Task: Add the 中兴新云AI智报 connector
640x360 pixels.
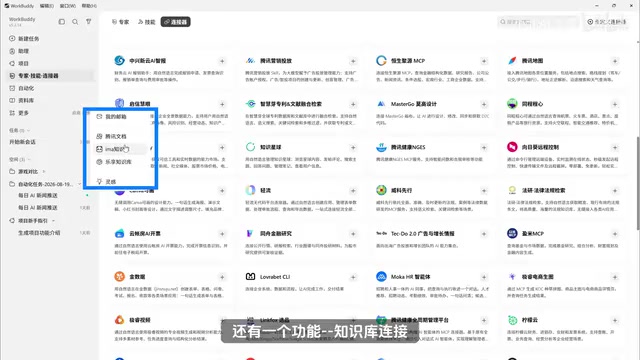Action: (x=222, y=61)
